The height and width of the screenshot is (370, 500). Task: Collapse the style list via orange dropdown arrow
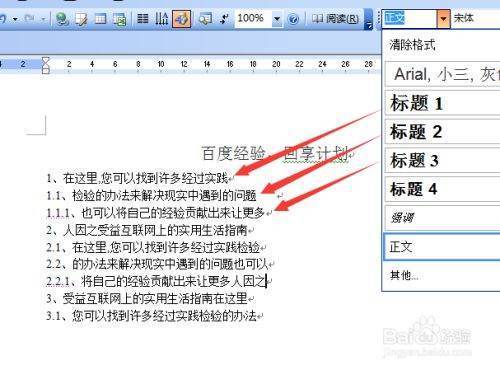[x=443, y=19]
